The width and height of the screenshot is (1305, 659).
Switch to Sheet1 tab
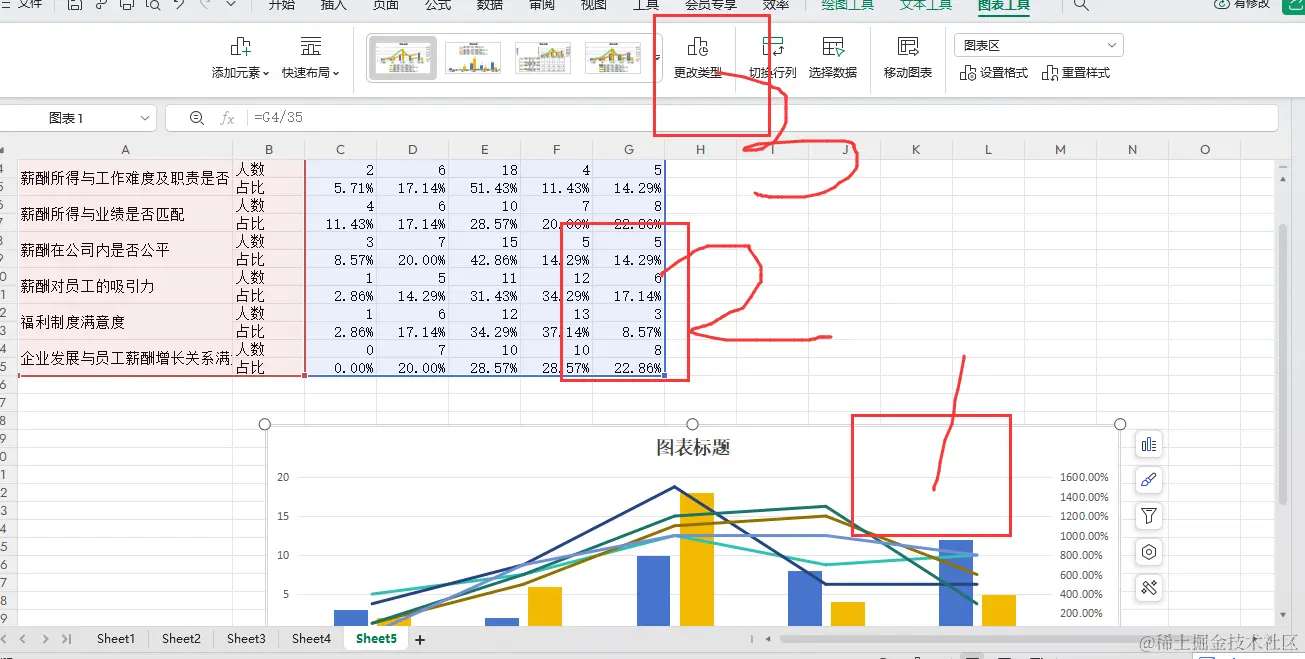(116, 638)
